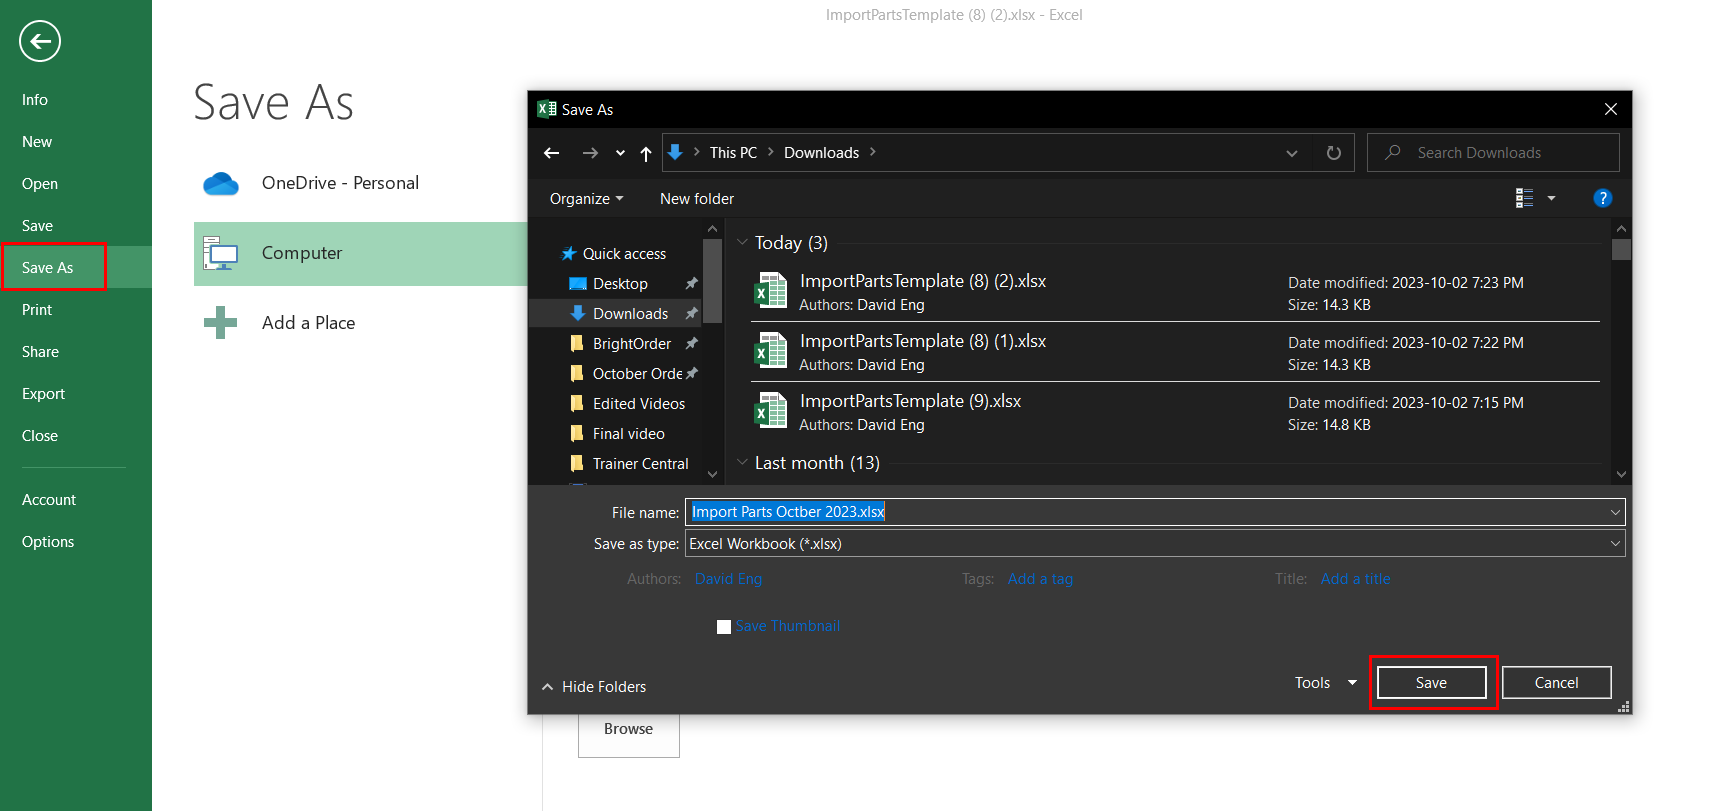Click the Downloads arrow icon in tree

(577, 313)
